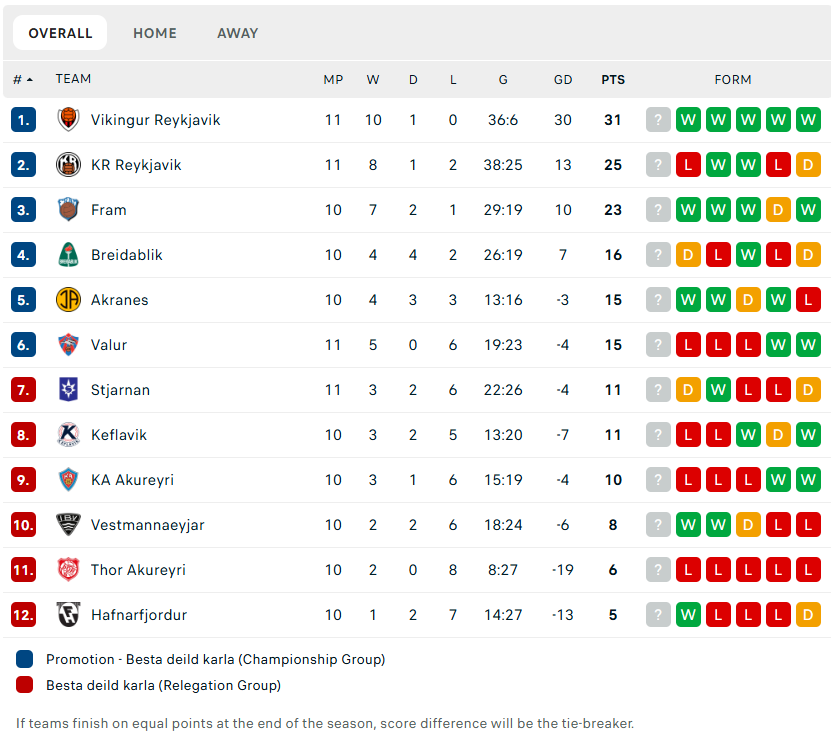The image size is (831, 746).
Task: Click the Stjarnan blue star badge
Action: pyautogui.click(x=68, y=390)
